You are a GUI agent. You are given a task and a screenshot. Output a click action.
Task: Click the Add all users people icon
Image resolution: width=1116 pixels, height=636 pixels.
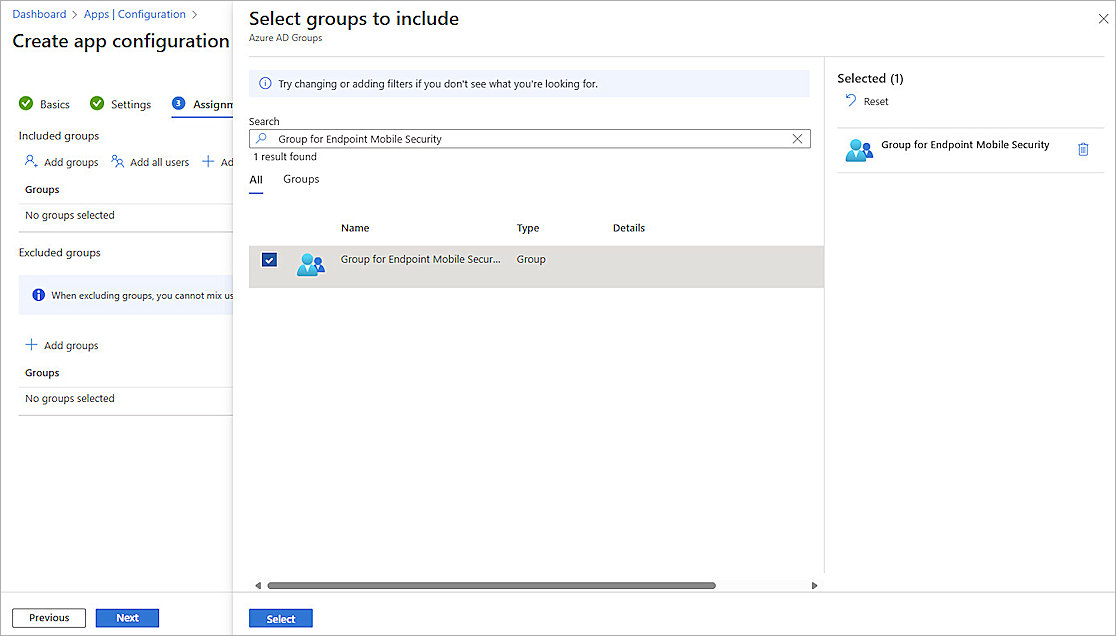(117, 161)
